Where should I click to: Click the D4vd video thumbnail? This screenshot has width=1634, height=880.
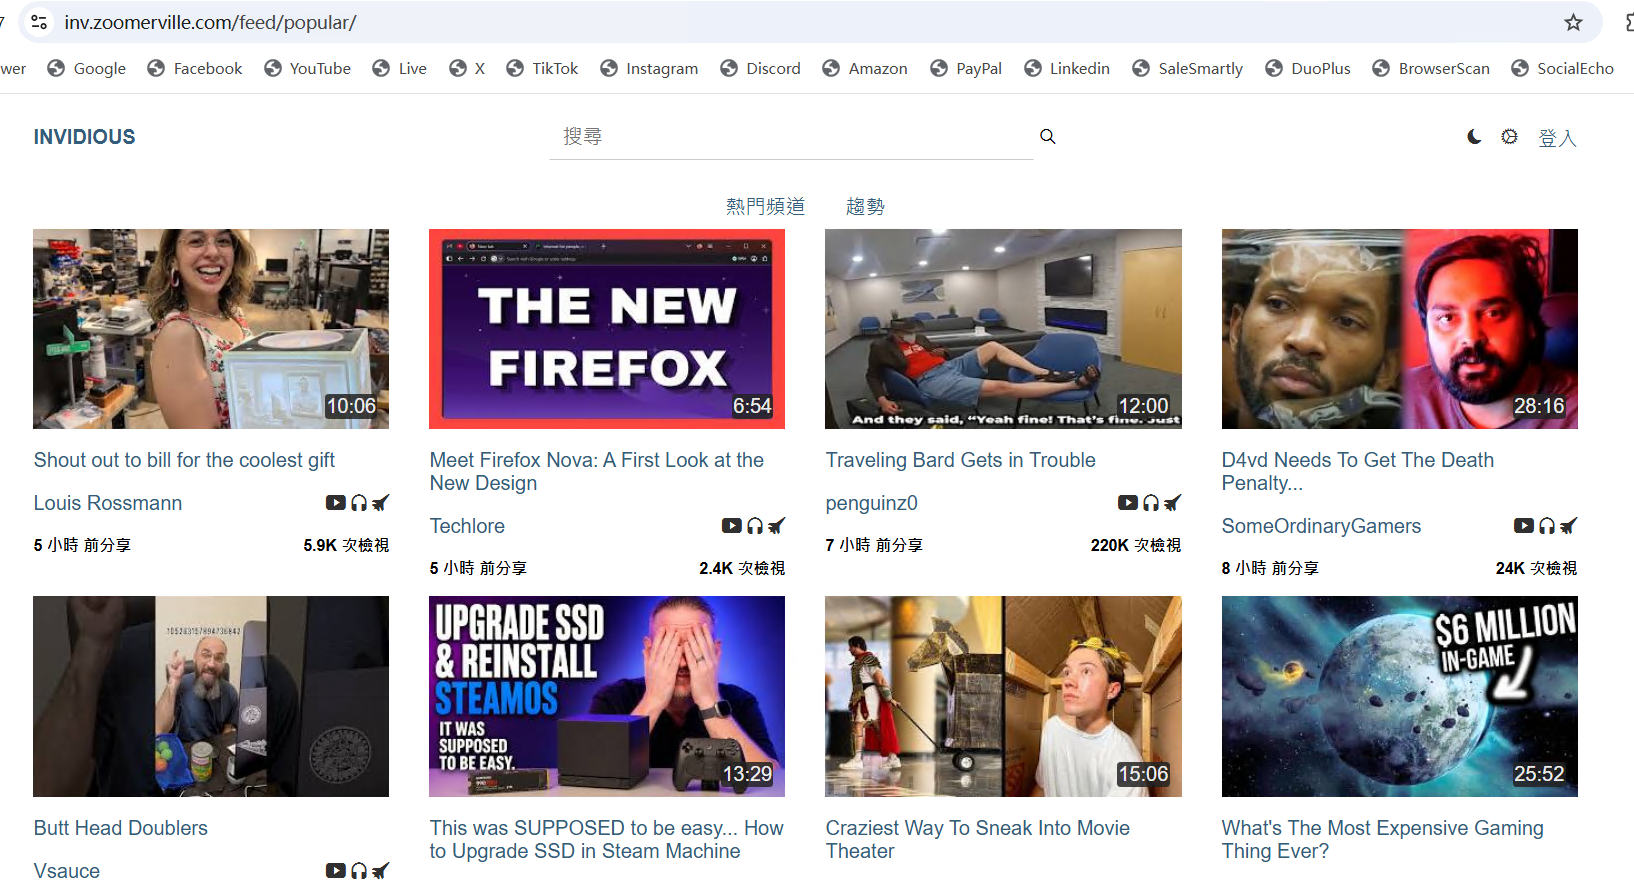click(x=1399, y=329)
